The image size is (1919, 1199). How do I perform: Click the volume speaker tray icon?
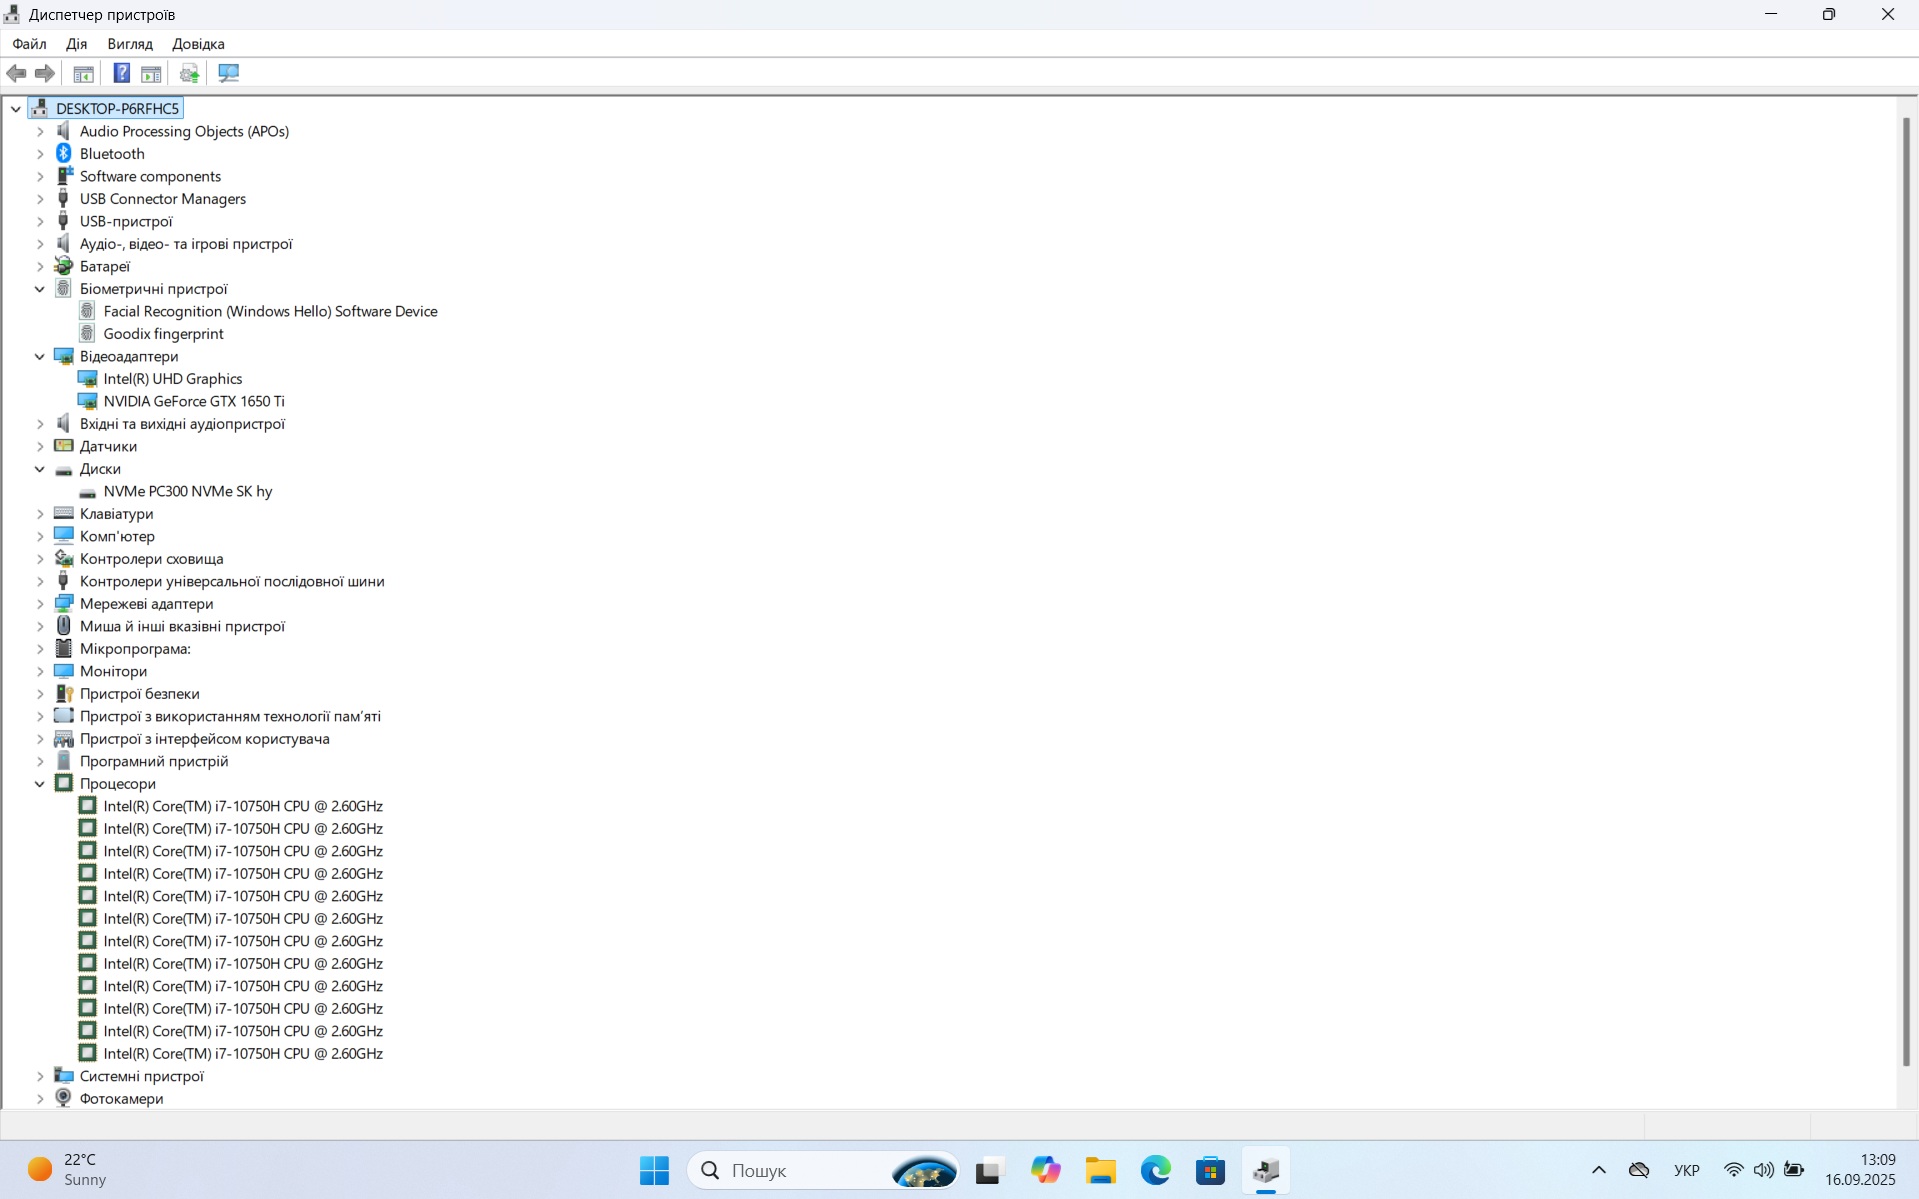tap(1763, 1170)
